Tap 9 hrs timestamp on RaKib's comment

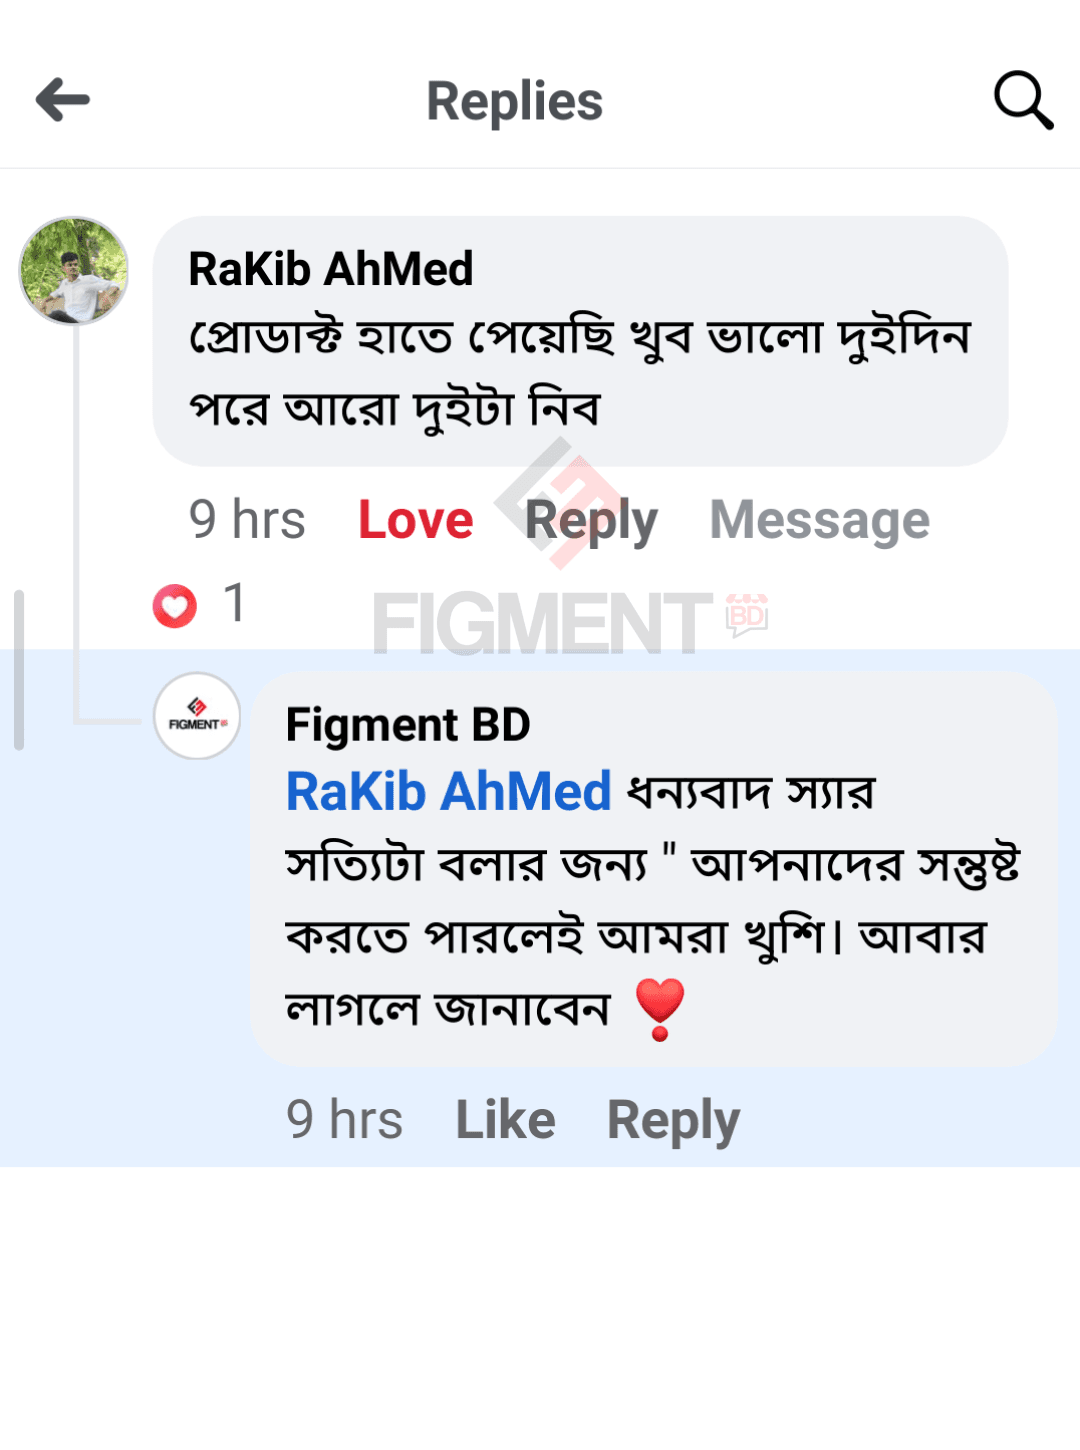[x=247, y=520]
